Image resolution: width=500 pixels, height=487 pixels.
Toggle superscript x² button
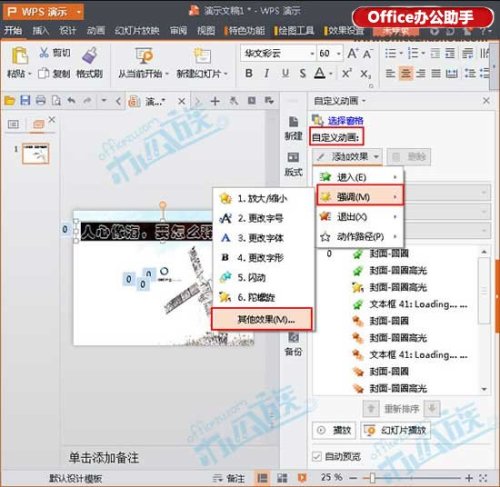click(x=347, y=73)
